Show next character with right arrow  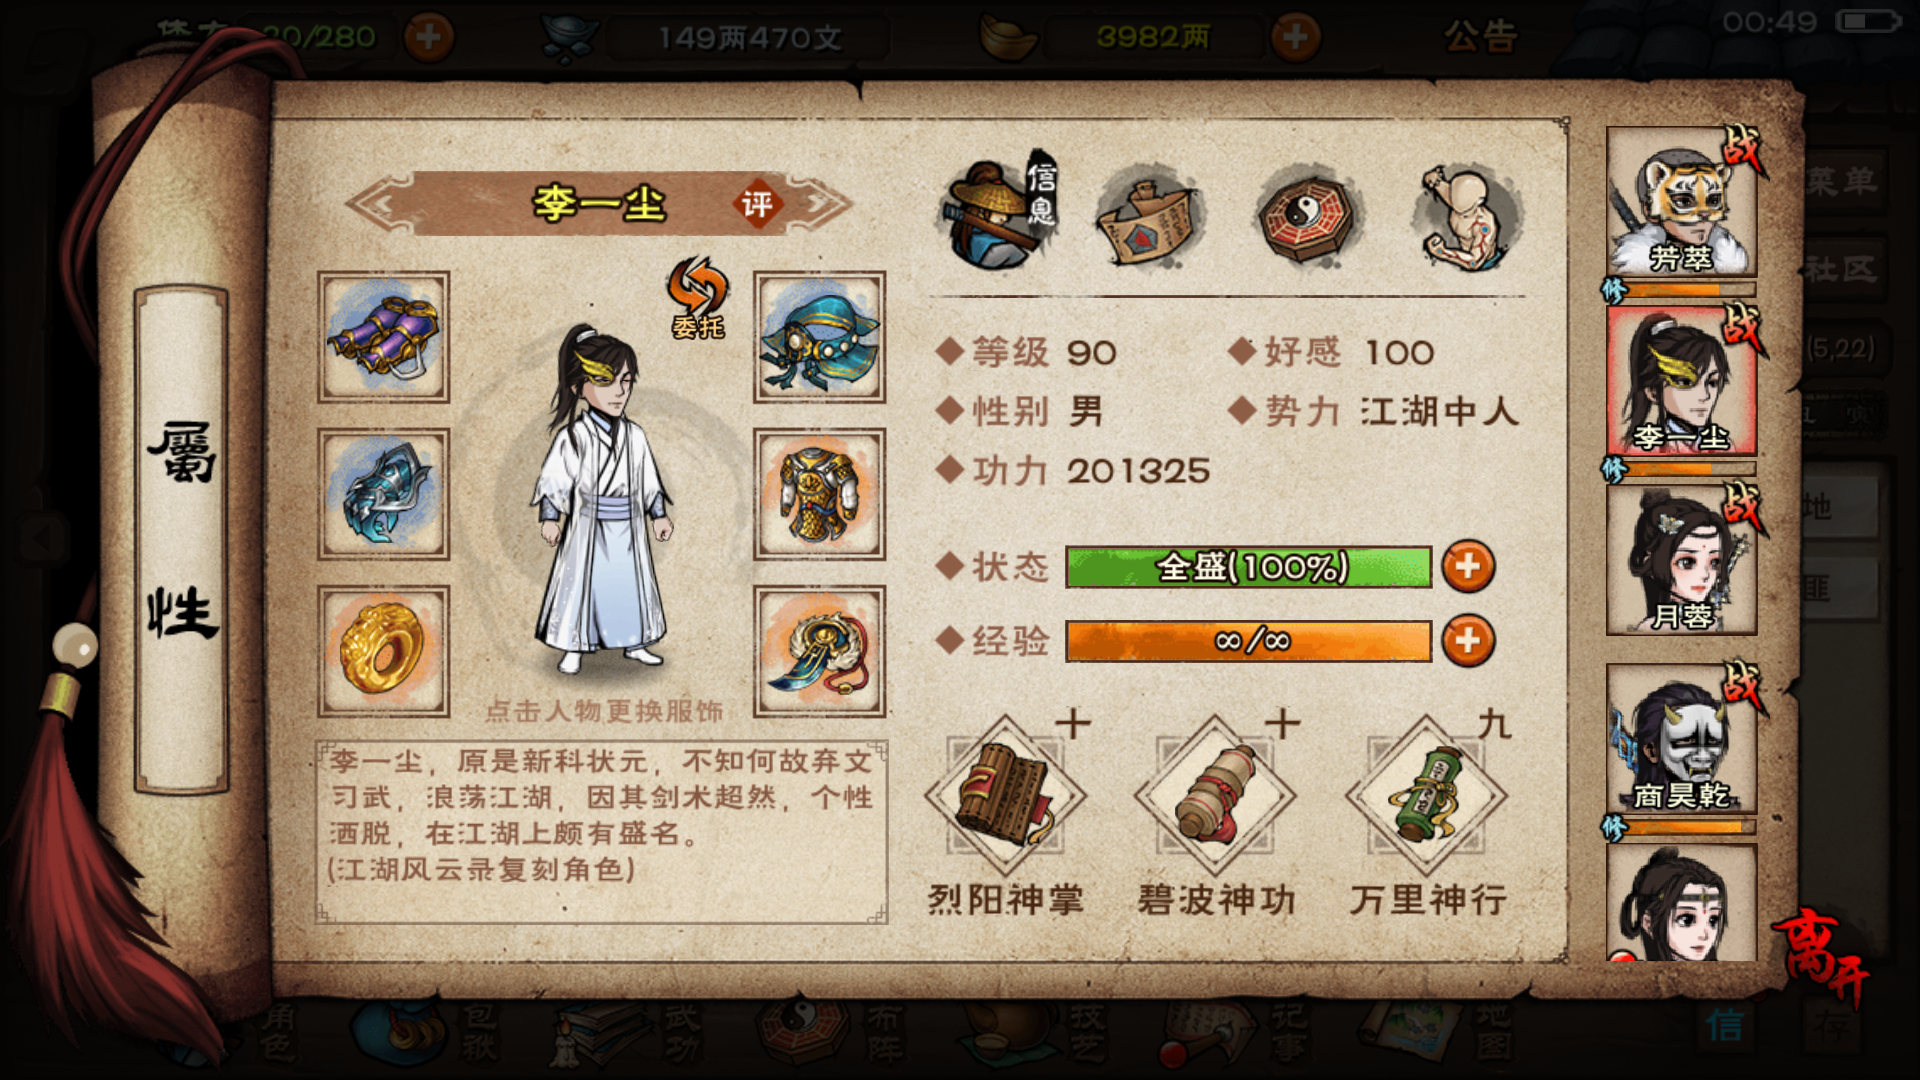click(x=822, y=204)
